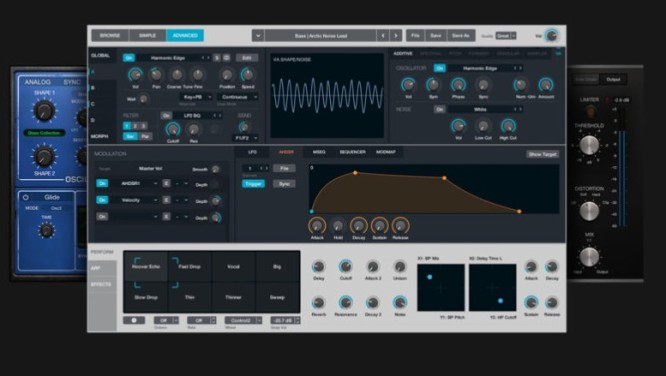
Task: Open the F1/F2 send dropdown
Action: [x=246, y=138]
